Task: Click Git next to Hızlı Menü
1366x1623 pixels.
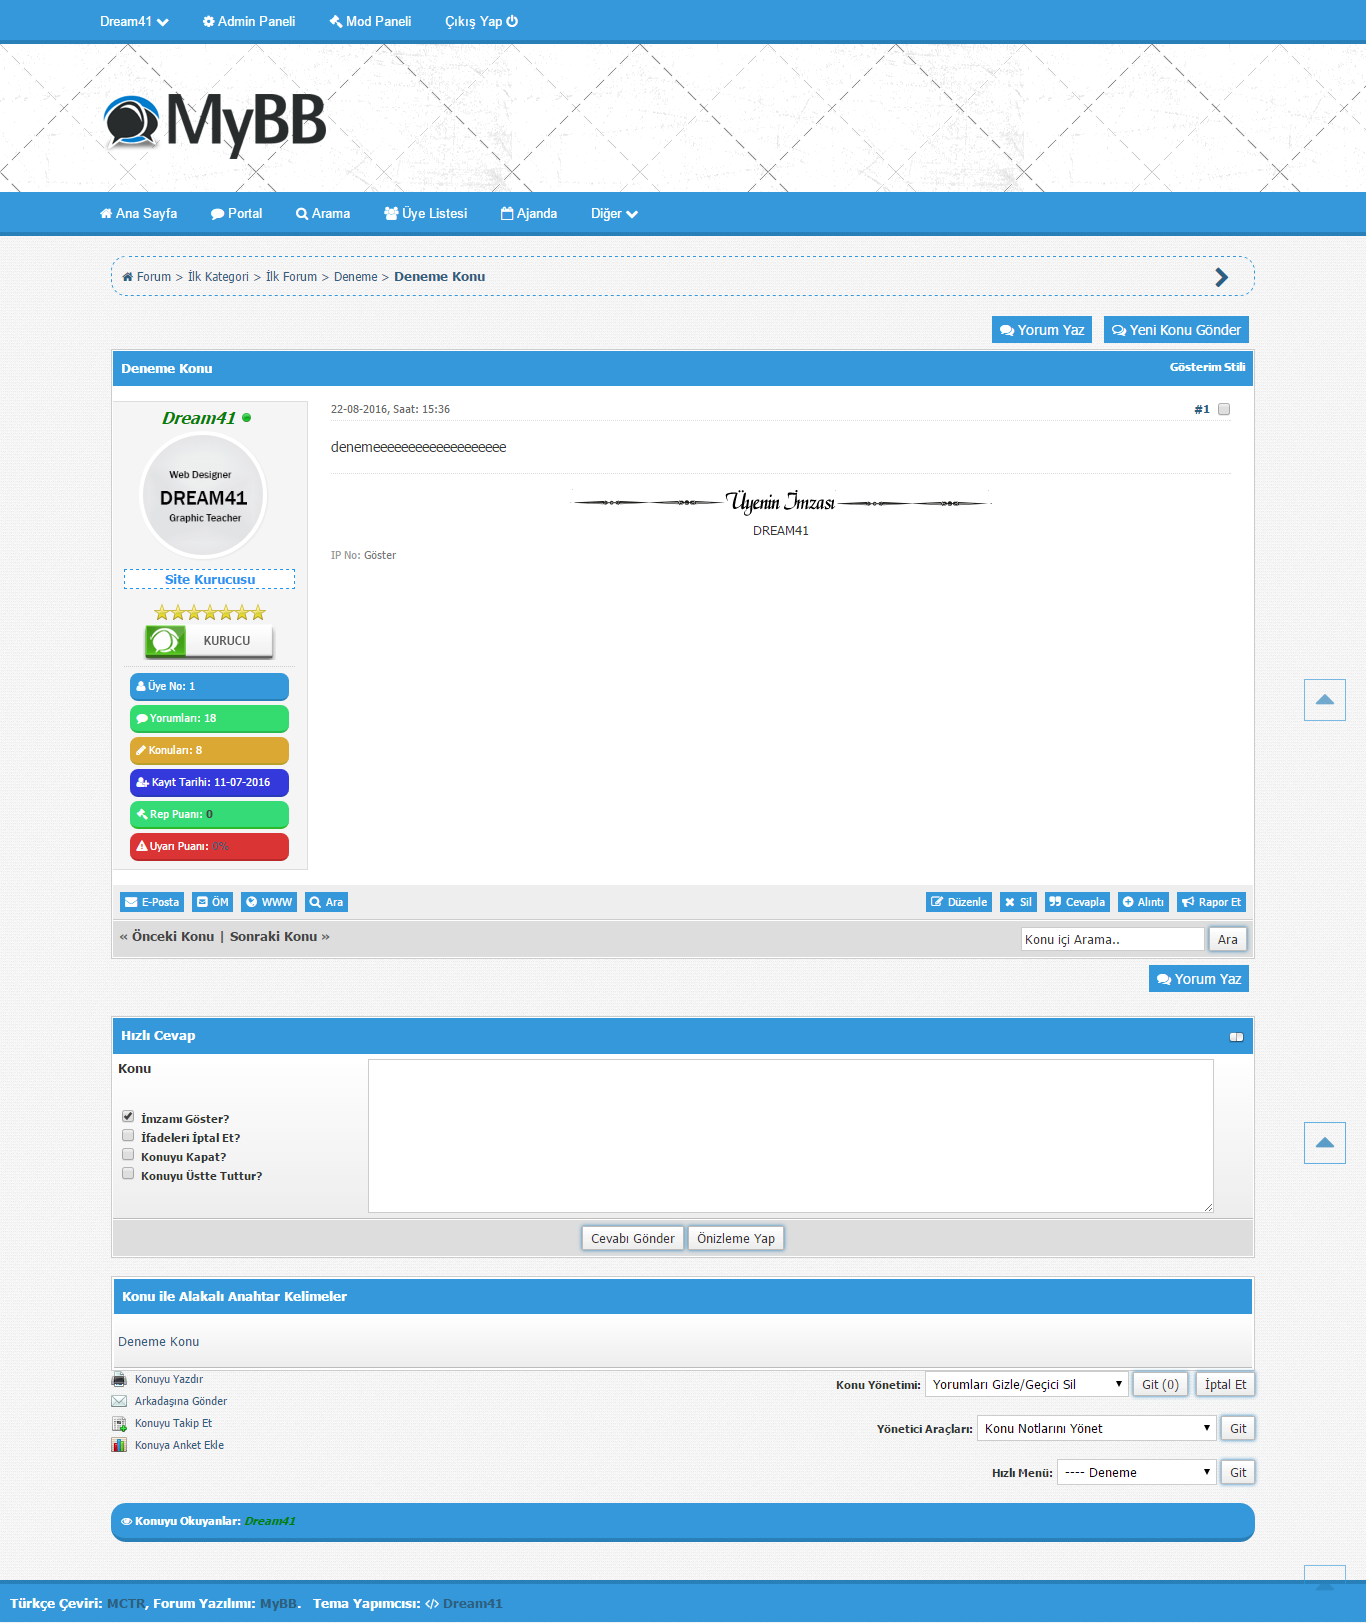Action: 1238,1472
